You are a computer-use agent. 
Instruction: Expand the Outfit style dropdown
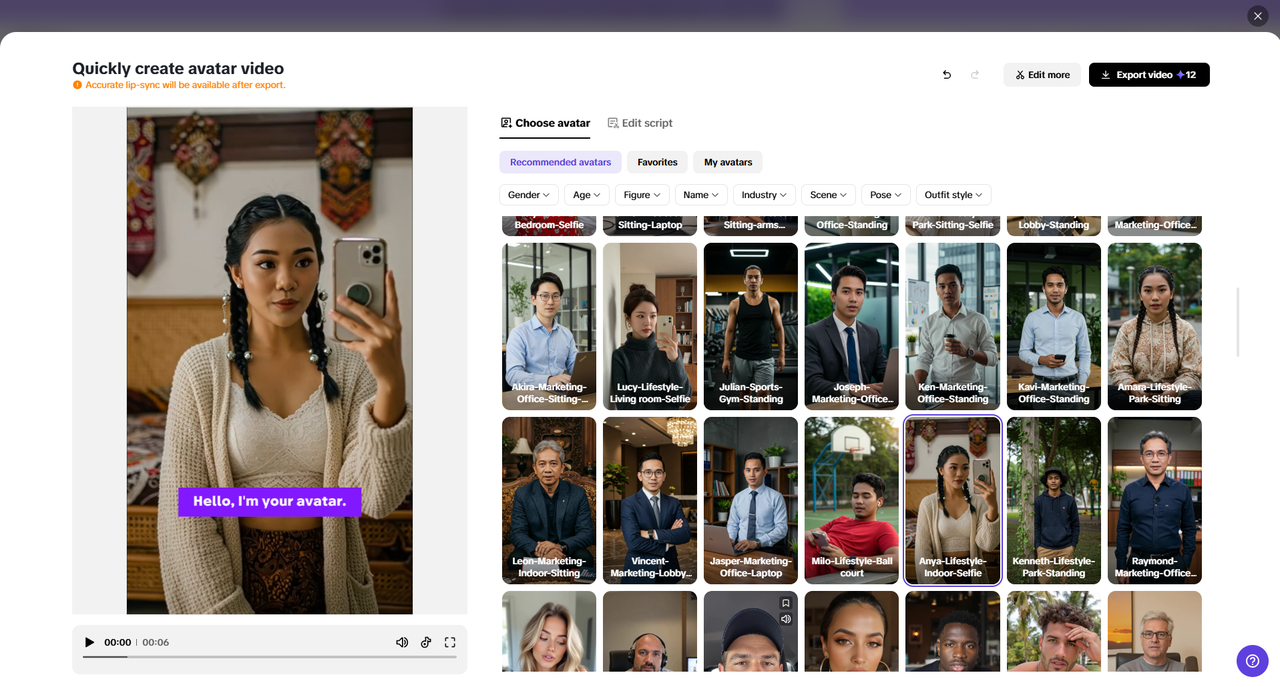pyautogui.click(x=954, y=195)
